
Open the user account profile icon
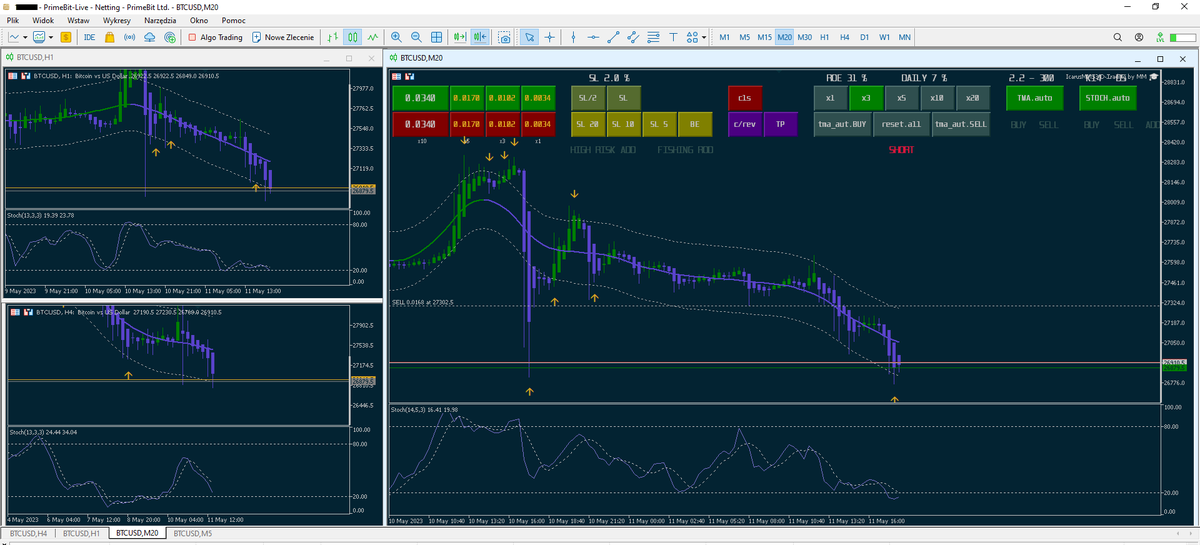[1140, 37]
